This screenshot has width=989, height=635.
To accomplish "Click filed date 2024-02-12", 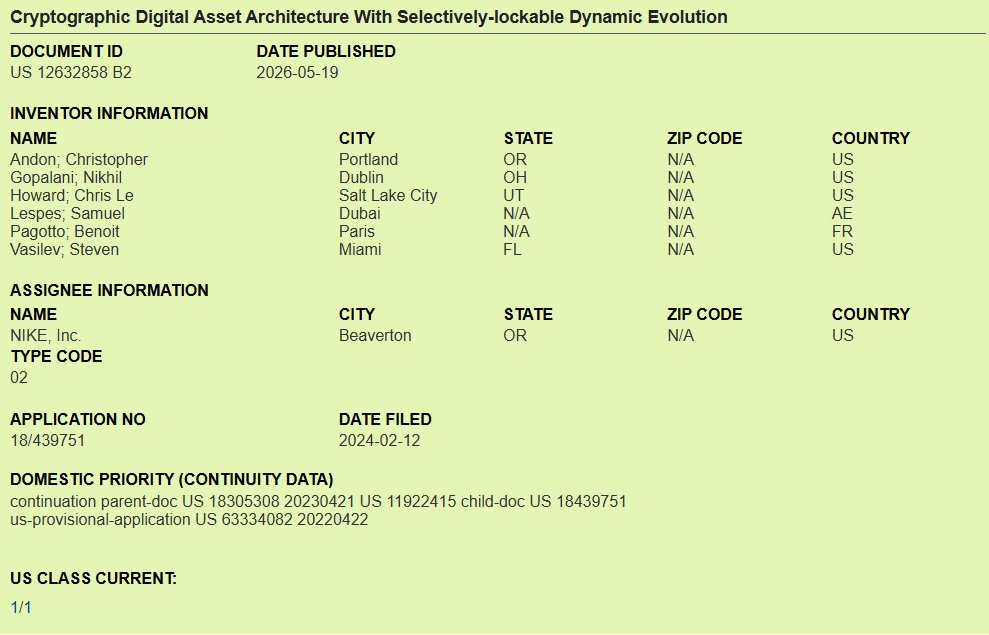I will point(380,441).
